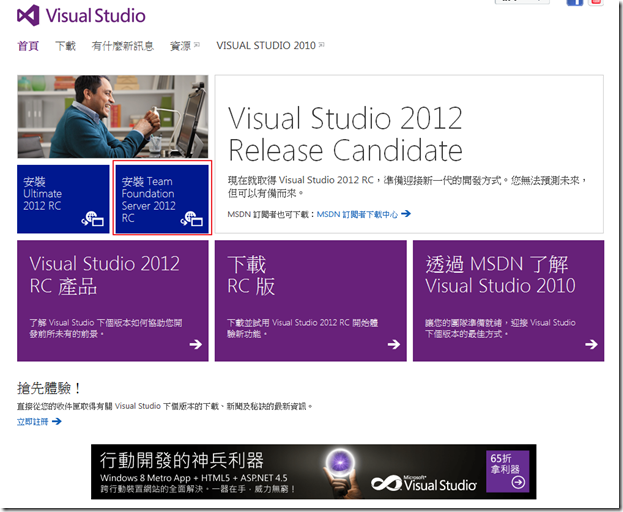
Task: Click the arrow after MSDN 訂閱者下載中心
Action: pyautogui.click(x=406, y=214)
